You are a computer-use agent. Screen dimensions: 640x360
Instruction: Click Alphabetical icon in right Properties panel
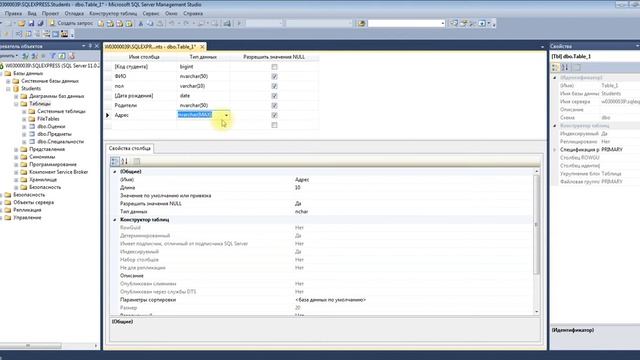pos(565,67)
